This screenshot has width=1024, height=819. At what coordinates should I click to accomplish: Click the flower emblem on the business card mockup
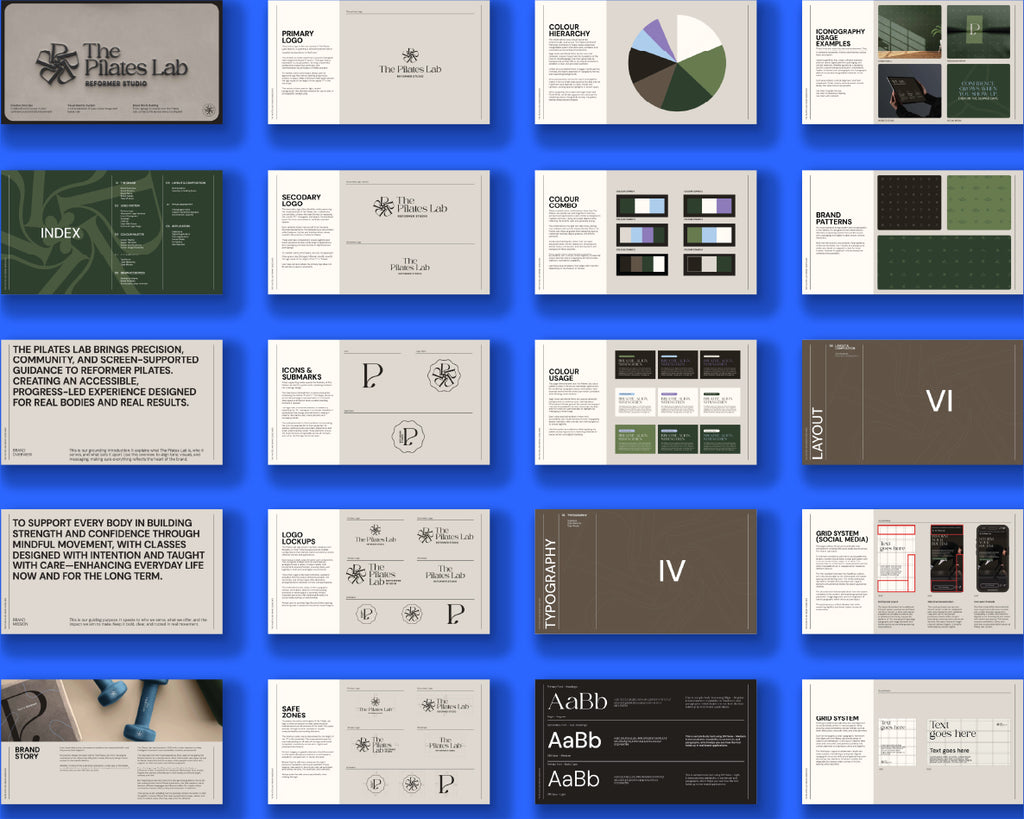point(57,64)
